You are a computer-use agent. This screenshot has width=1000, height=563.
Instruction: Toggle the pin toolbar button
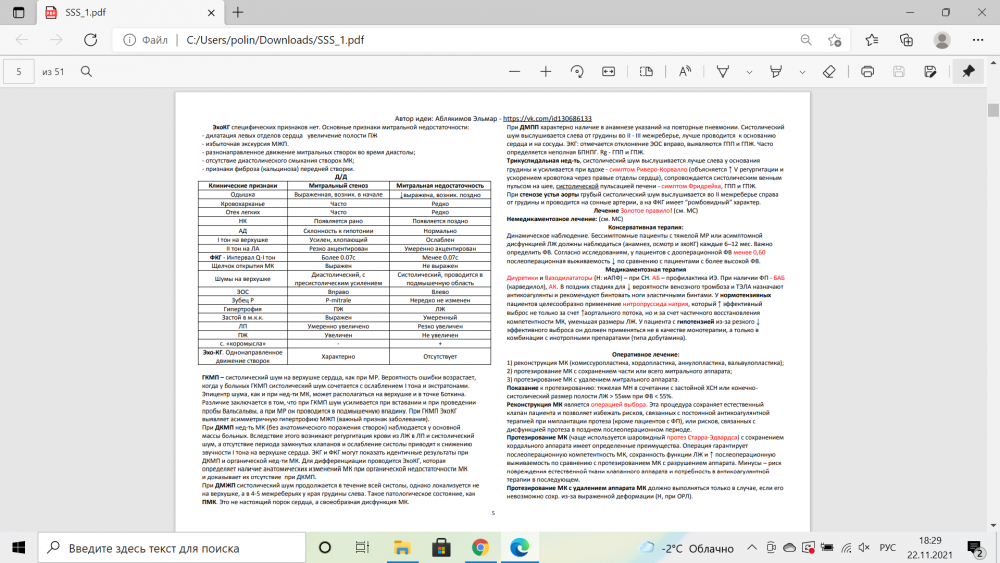tap(967, 72)
